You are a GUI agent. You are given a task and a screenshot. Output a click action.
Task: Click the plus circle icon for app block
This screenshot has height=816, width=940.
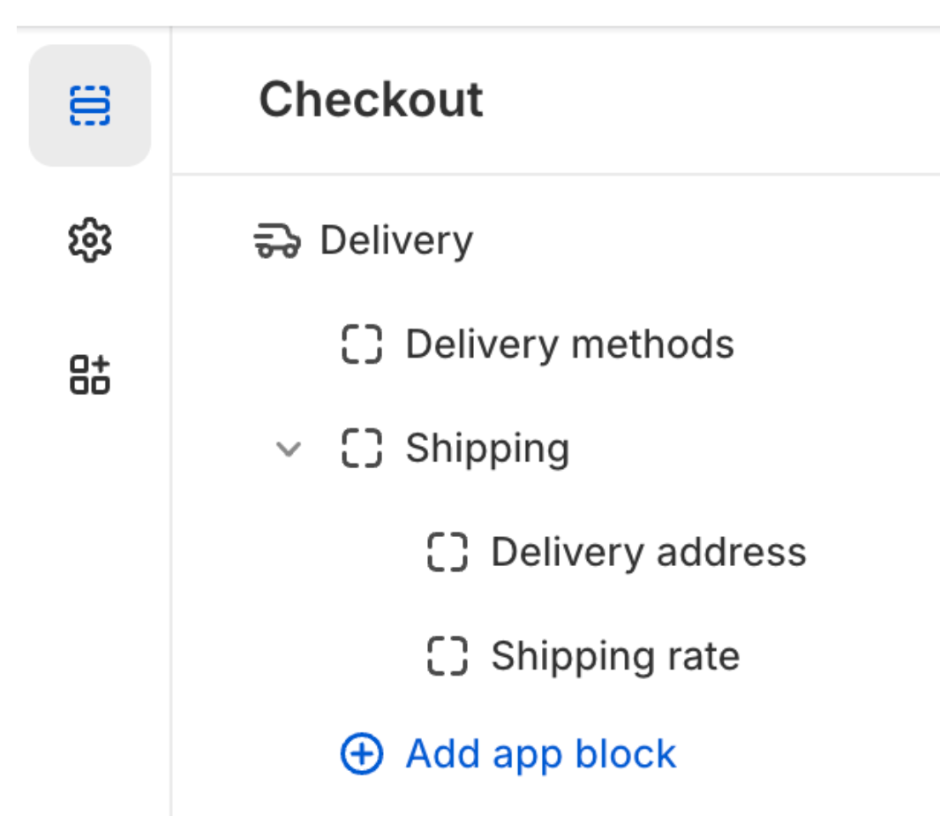click(x=362, y=754)
